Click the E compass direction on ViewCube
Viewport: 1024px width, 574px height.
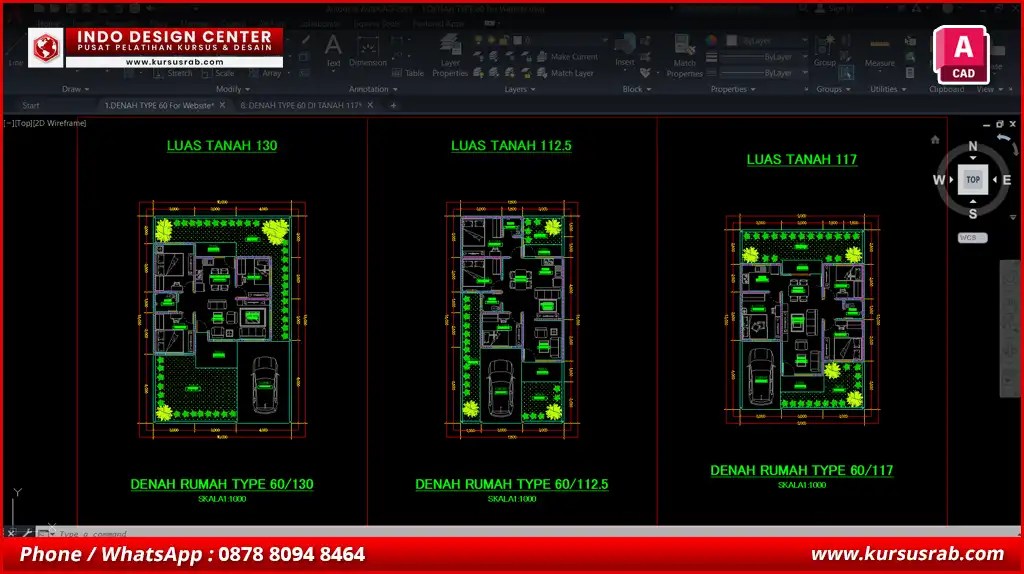point(1006,180)
